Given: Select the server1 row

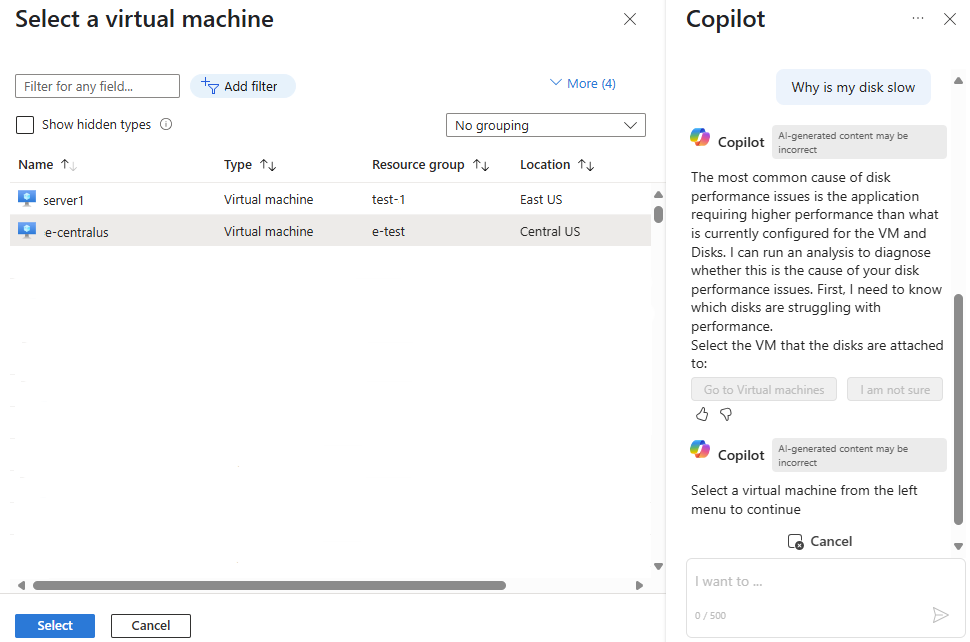Looking at the screenshot, I should click(x=300, y=200).
